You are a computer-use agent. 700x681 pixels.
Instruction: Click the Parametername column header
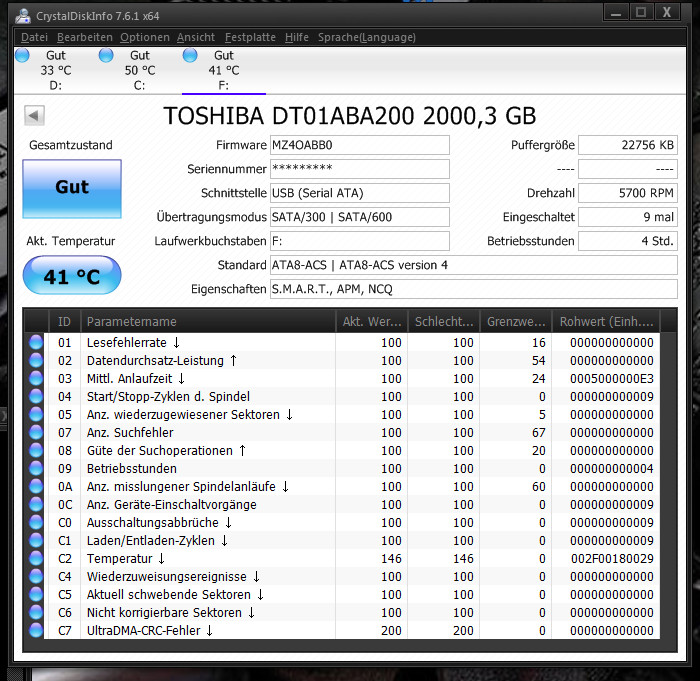[x=208, y=322]
